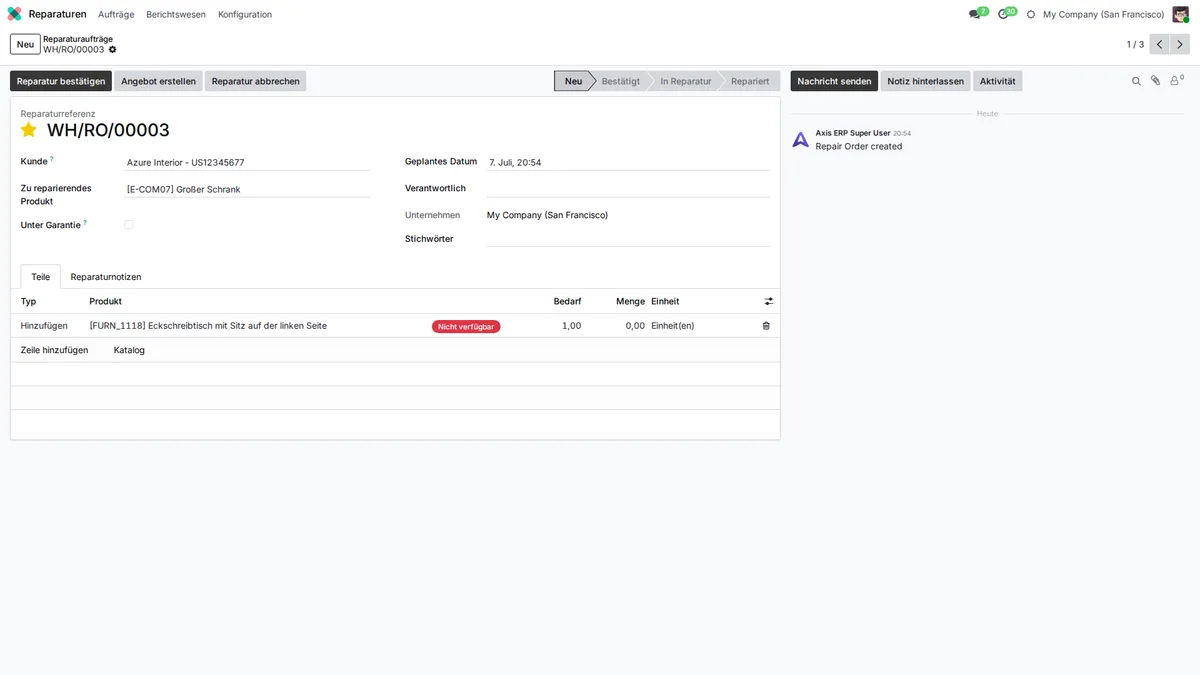Click Angebot erstellen button
Image resolution: width=1200 pixels, height=675 pixels.
coord(159,81)
